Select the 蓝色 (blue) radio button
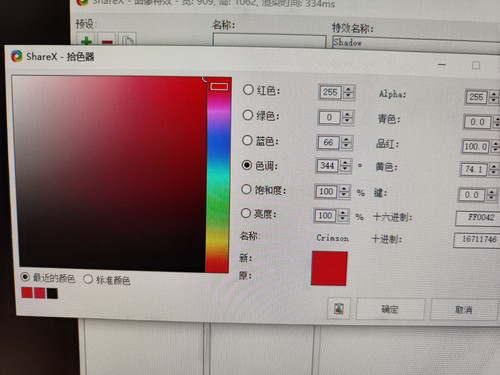 tap(247, 140)
